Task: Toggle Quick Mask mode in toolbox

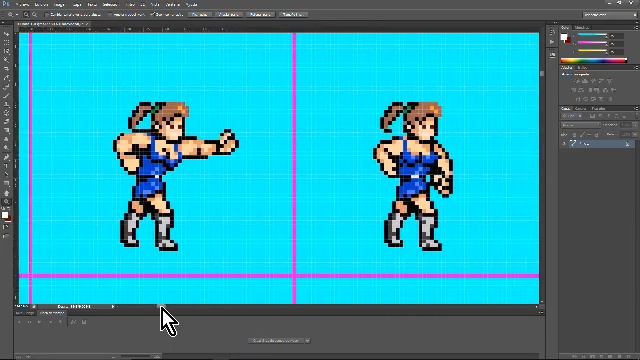Action: point(6,227)
